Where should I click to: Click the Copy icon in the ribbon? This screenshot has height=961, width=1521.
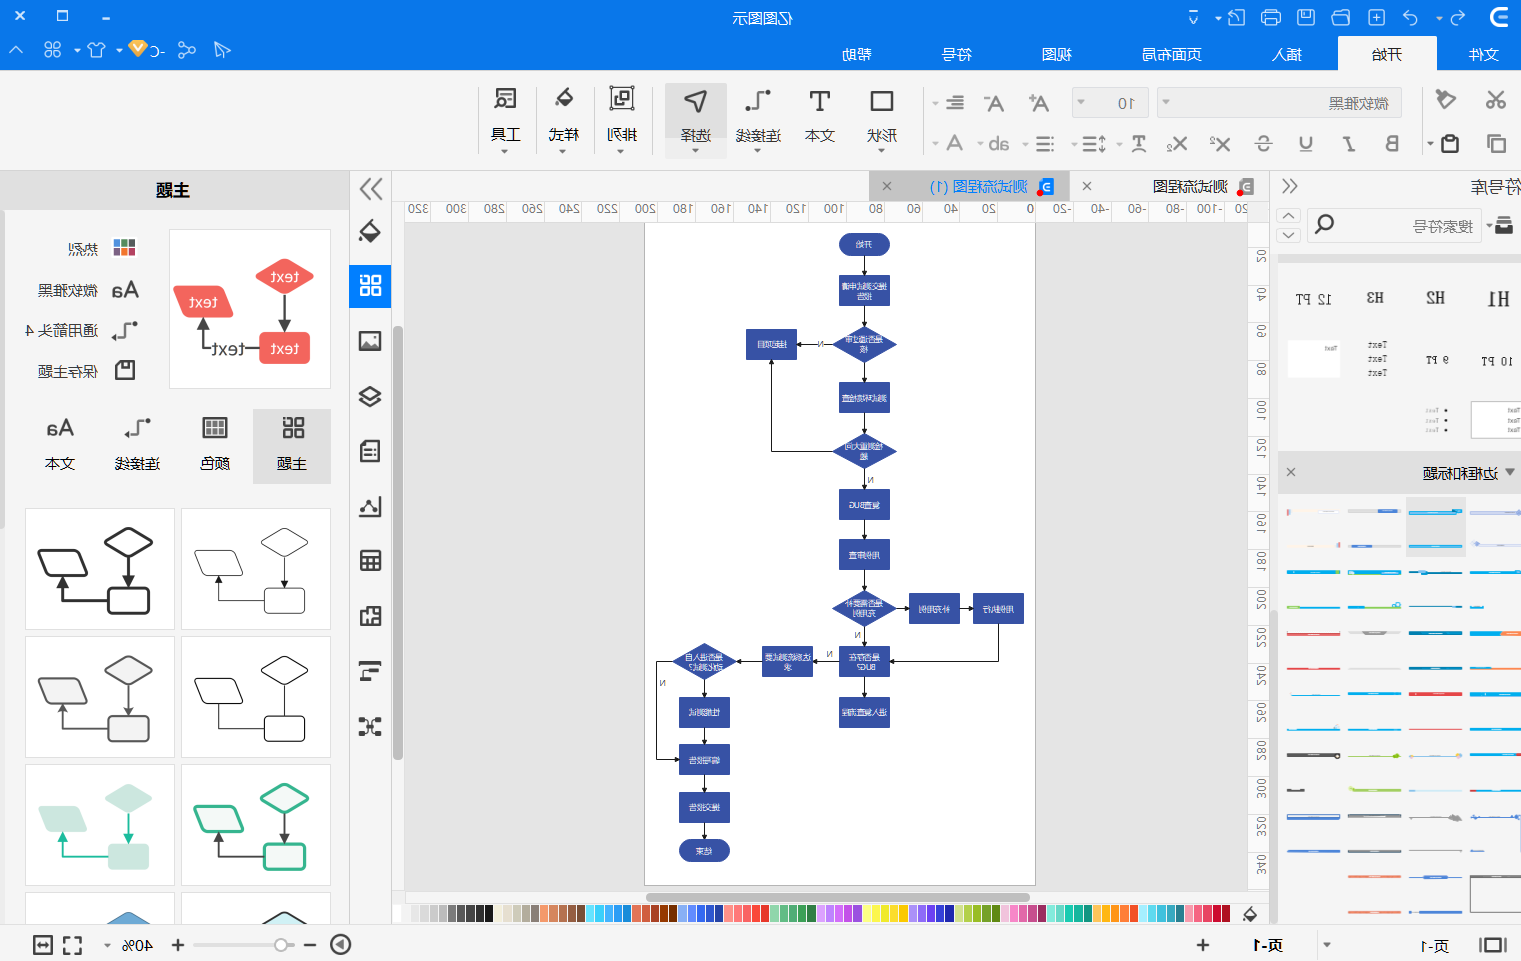pos(1496,144)
